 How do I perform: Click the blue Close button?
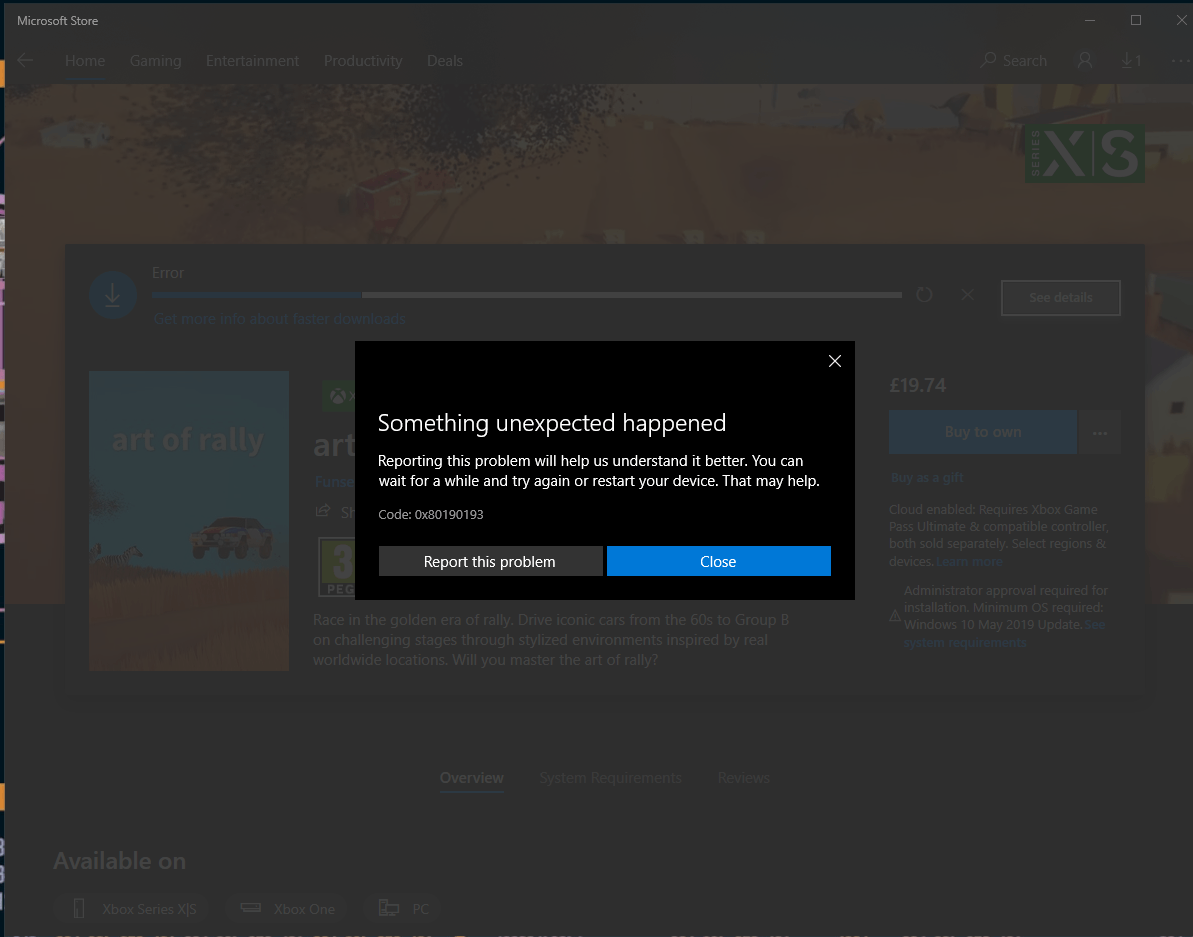718,561
